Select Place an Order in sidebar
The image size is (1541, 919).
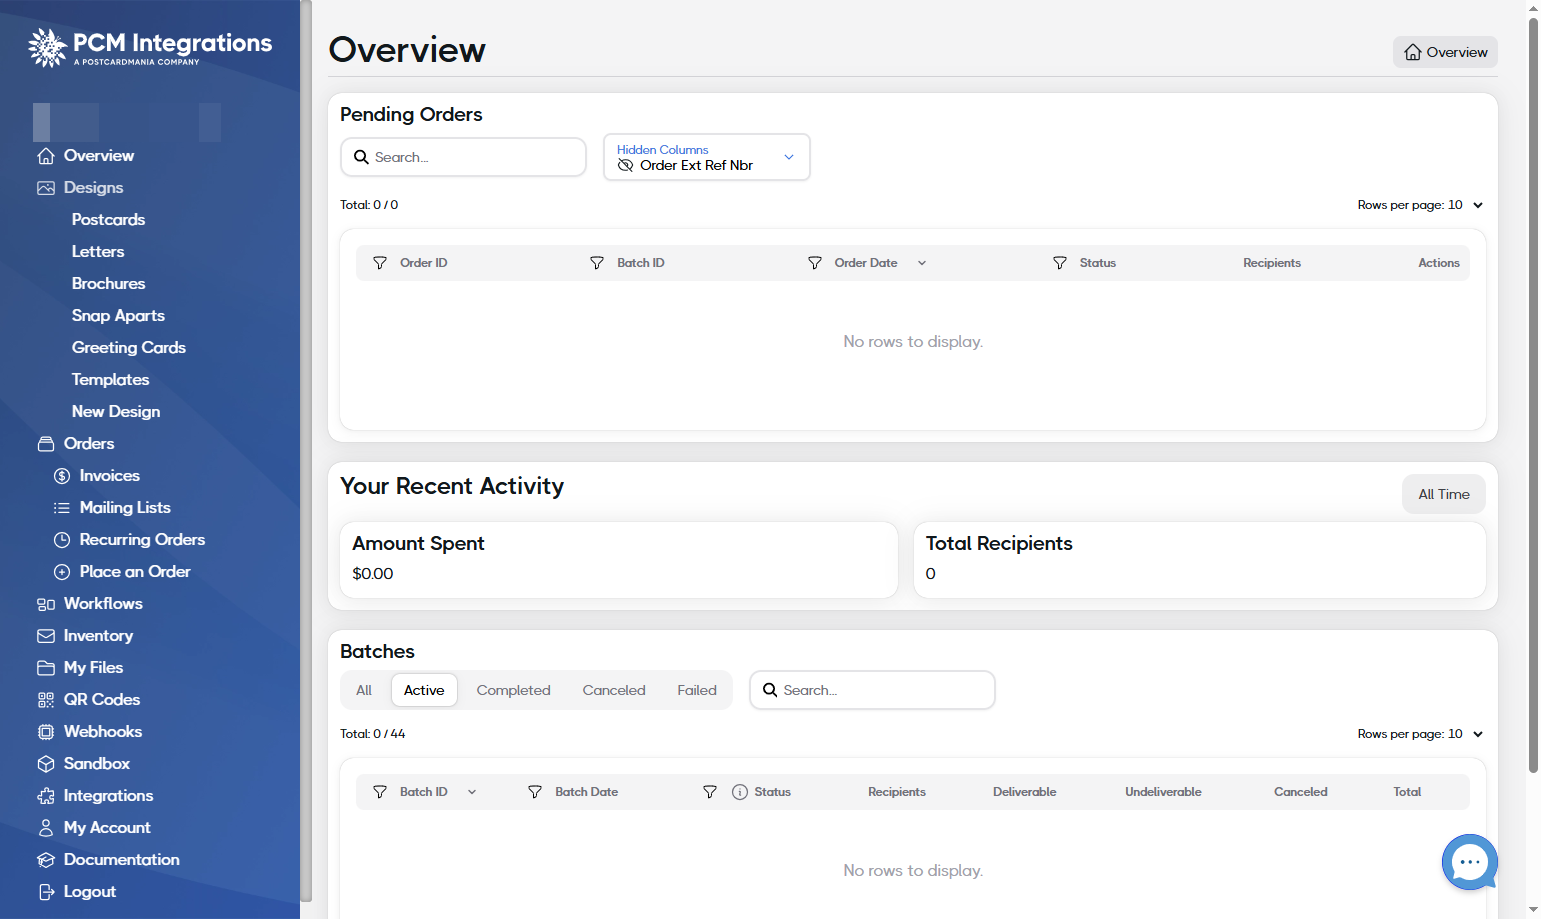click(x=122, y=572)
